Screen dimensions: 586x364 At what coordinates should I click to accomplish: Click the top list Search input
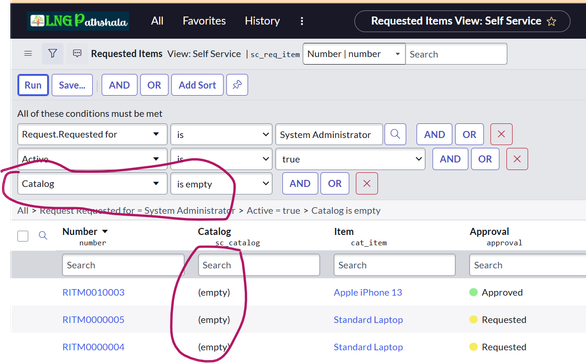click(x=456, y=54)
